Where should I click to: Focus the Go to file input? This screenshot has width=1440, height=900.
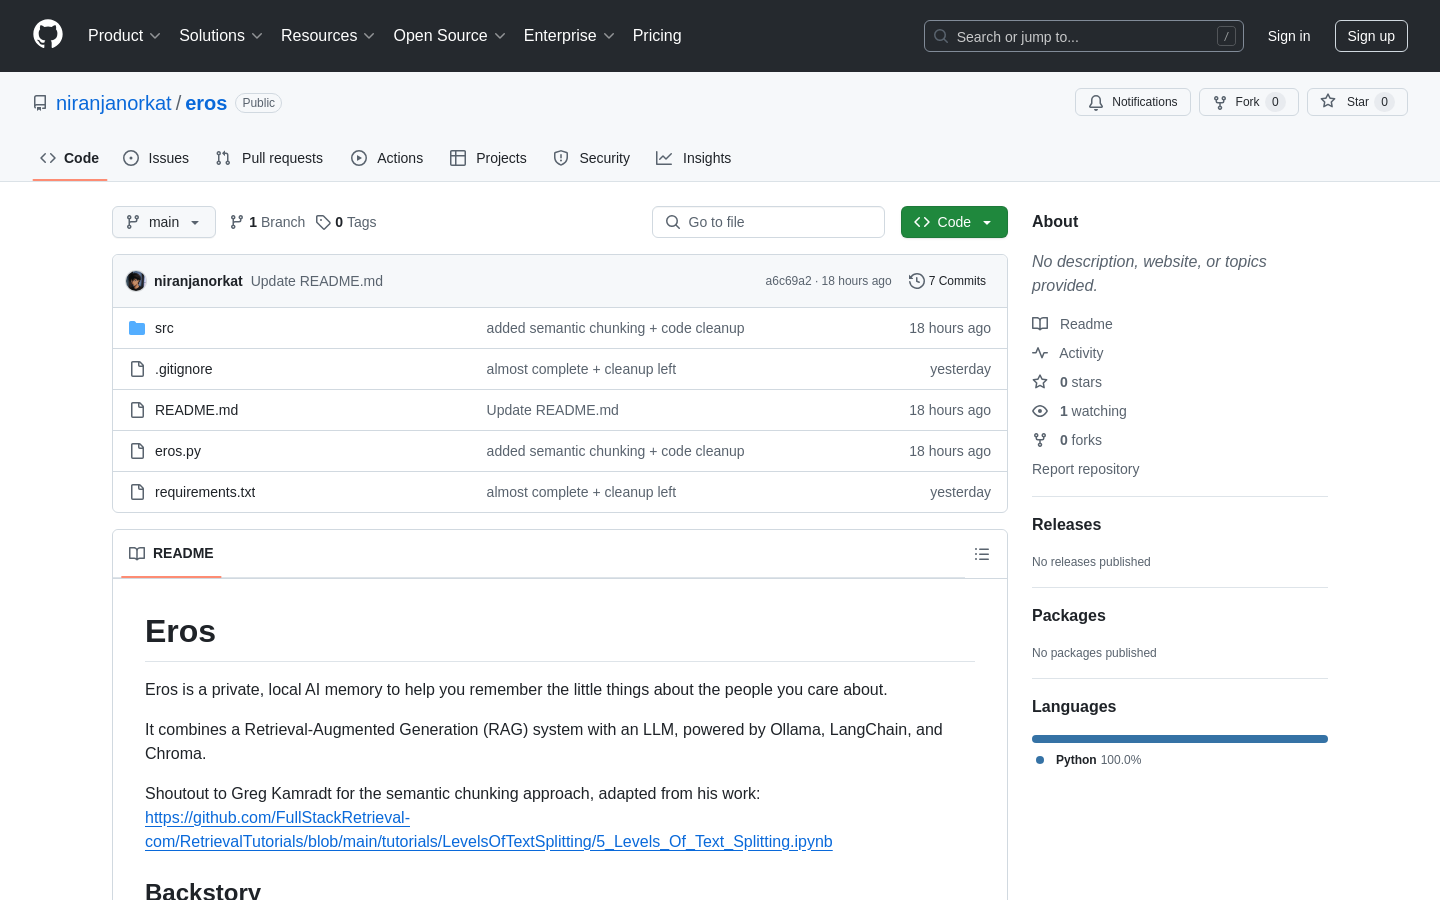[x=768, y=222]
